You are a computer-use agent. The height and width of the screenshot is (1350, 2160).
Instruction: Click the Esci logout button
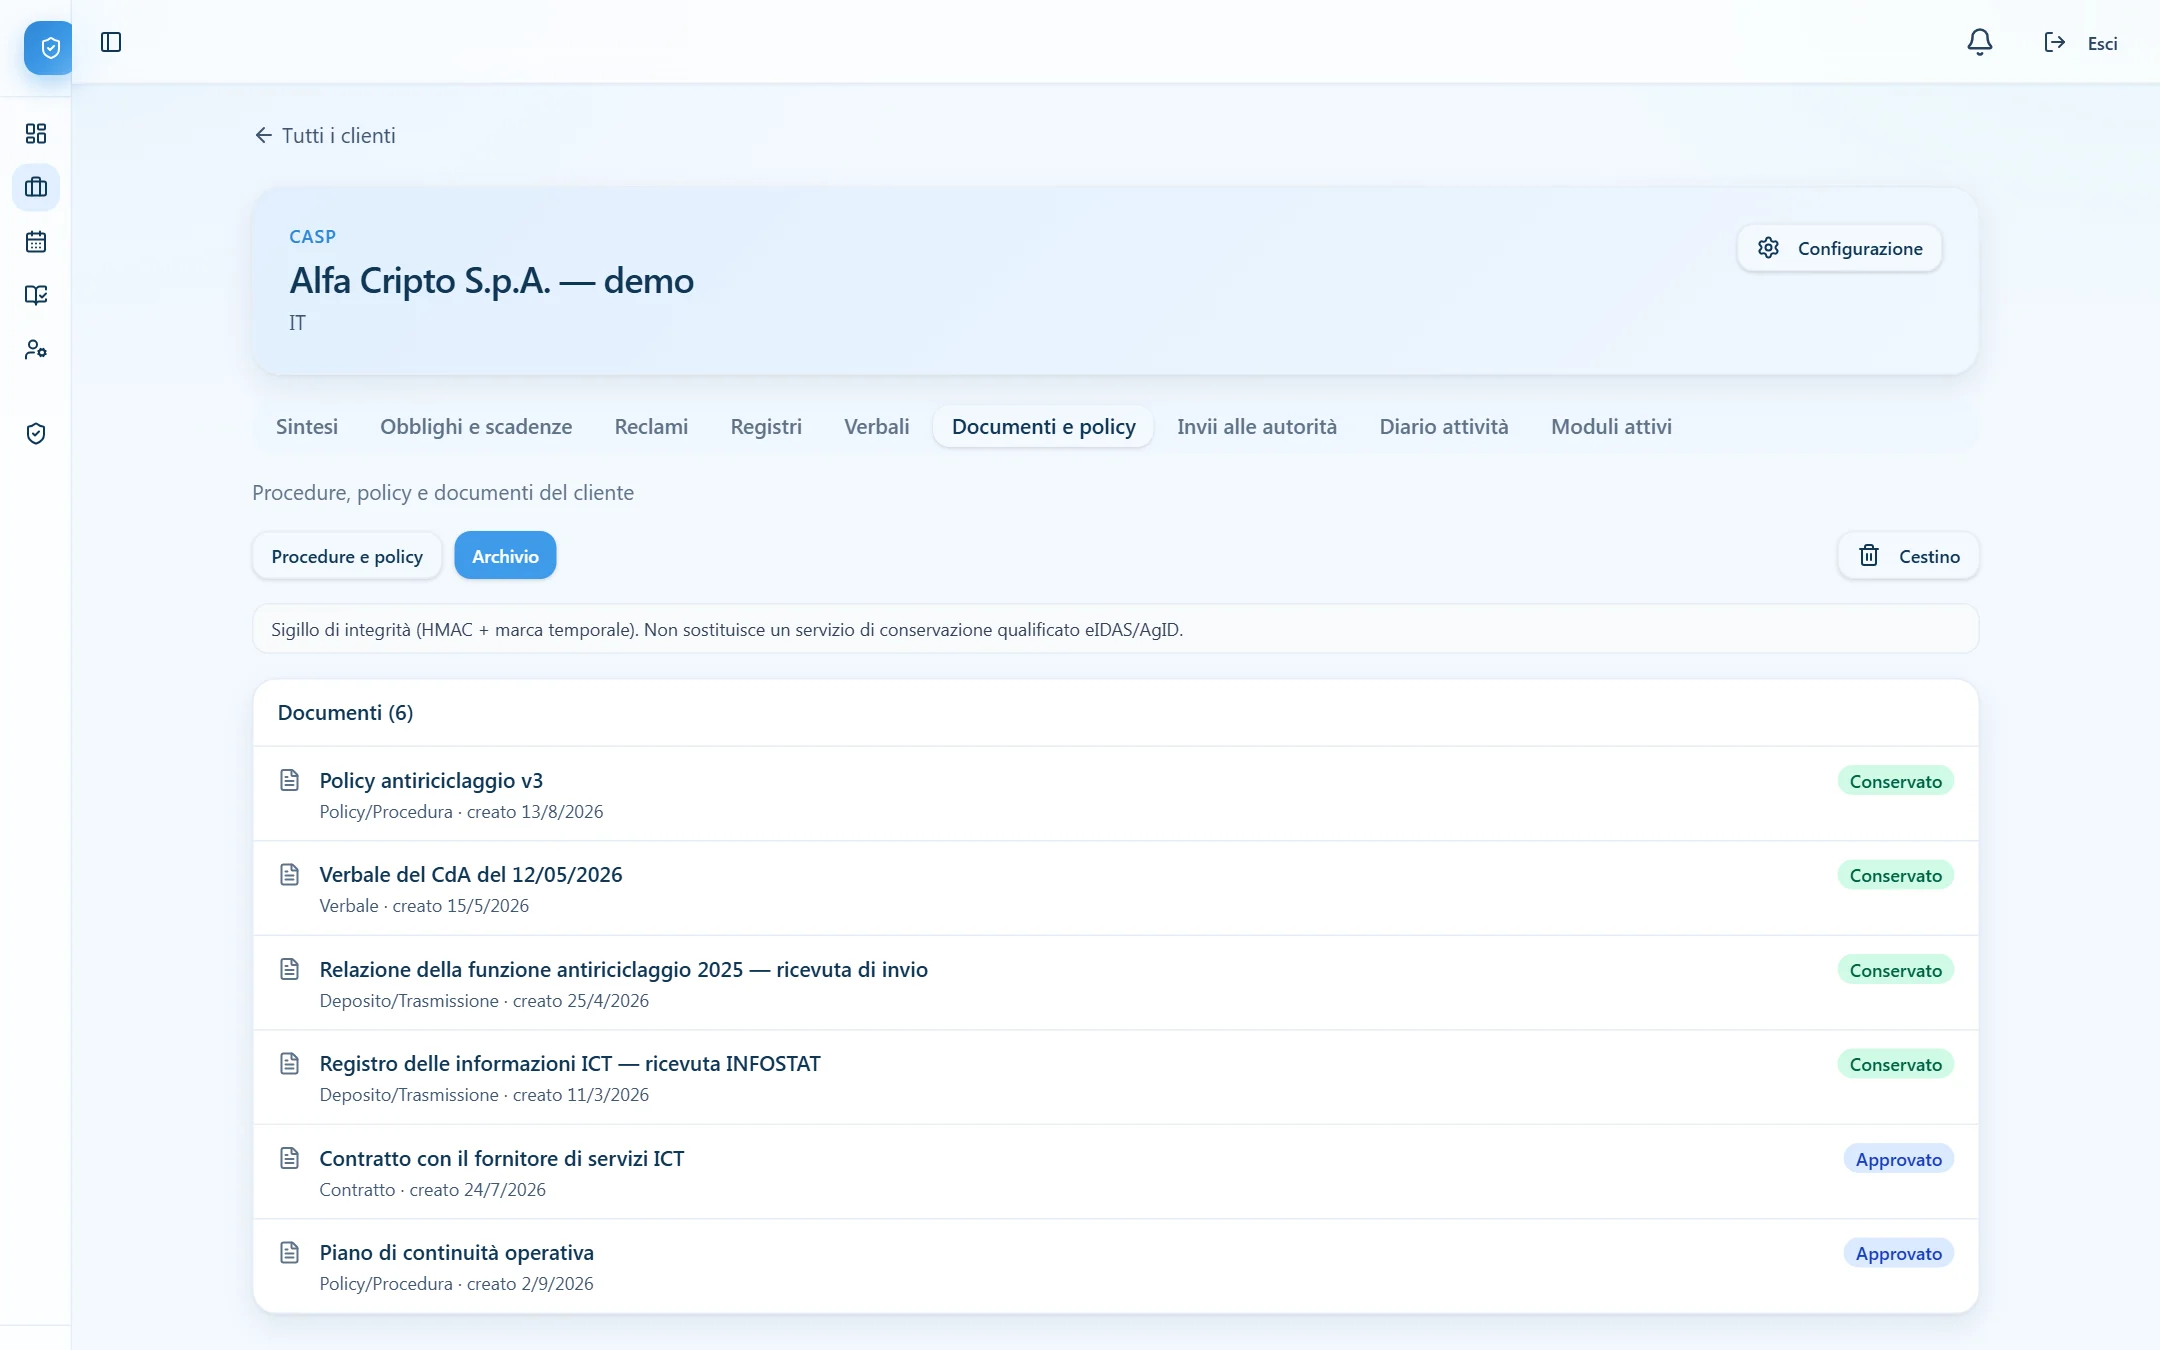point(2081,43)
